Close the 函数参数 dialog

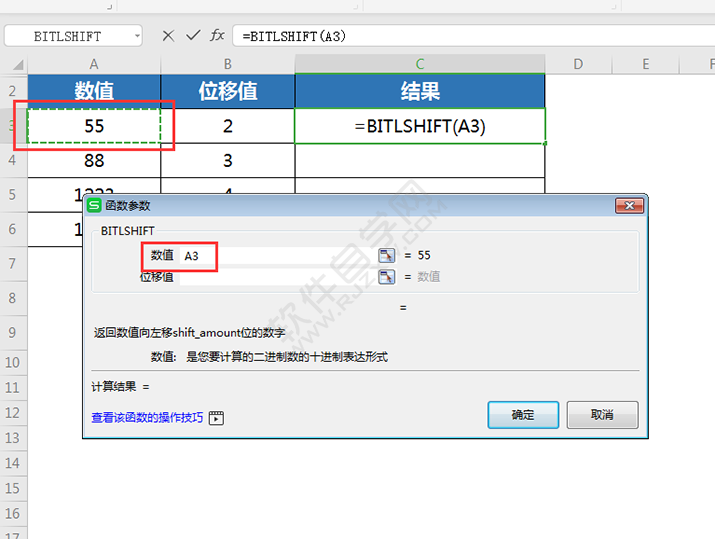(x=629, y=206)
